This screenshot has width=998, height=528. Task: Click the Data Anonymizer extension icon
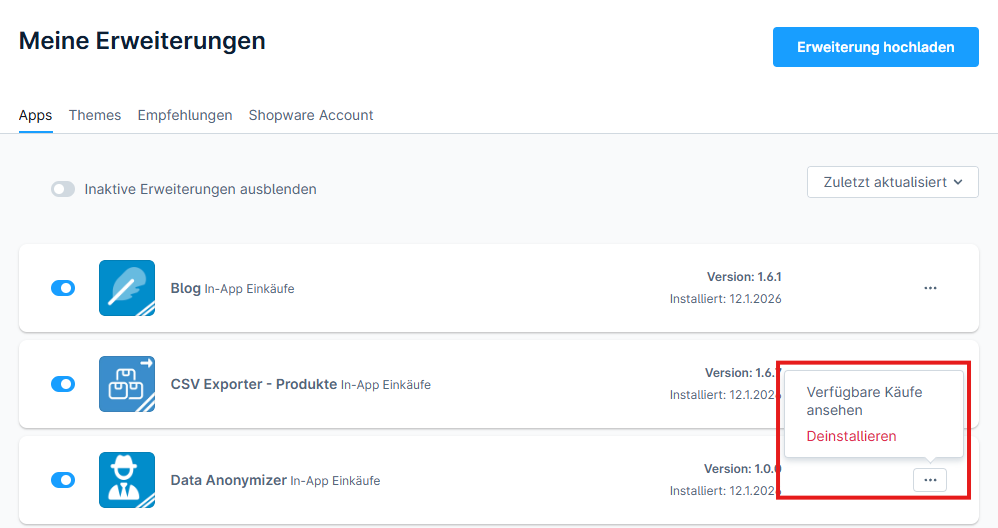[127, 480]
